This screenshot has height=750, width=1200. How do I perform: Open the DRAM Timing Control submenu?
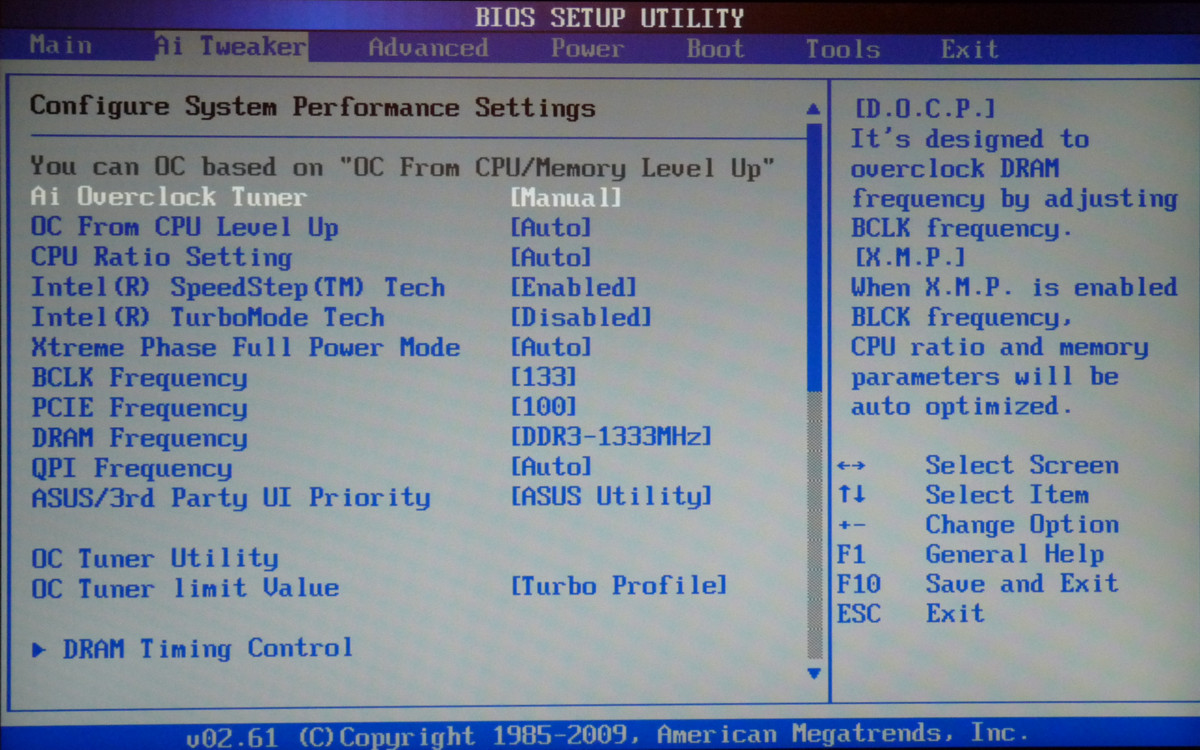click(207, 649)
